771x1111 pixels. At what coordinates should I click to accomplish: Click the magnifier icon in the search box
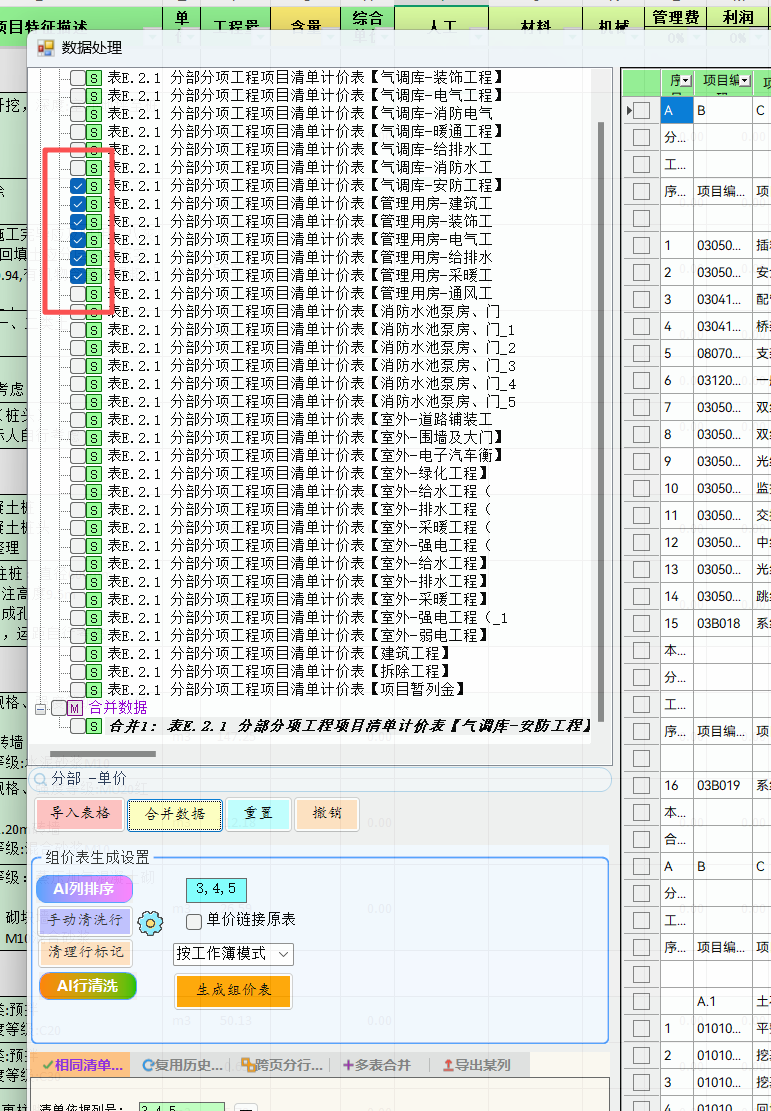(40, 780)
